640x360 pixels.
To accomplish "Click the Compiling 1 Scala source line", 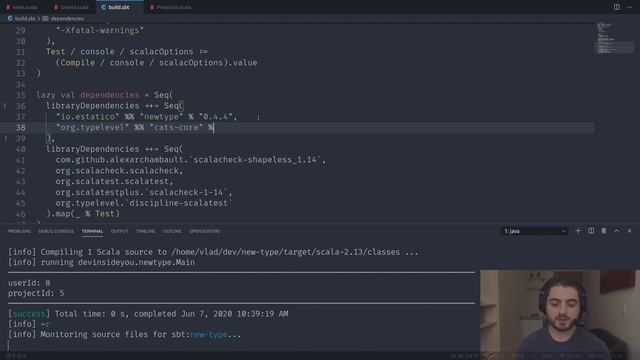I will coord(213,252).
